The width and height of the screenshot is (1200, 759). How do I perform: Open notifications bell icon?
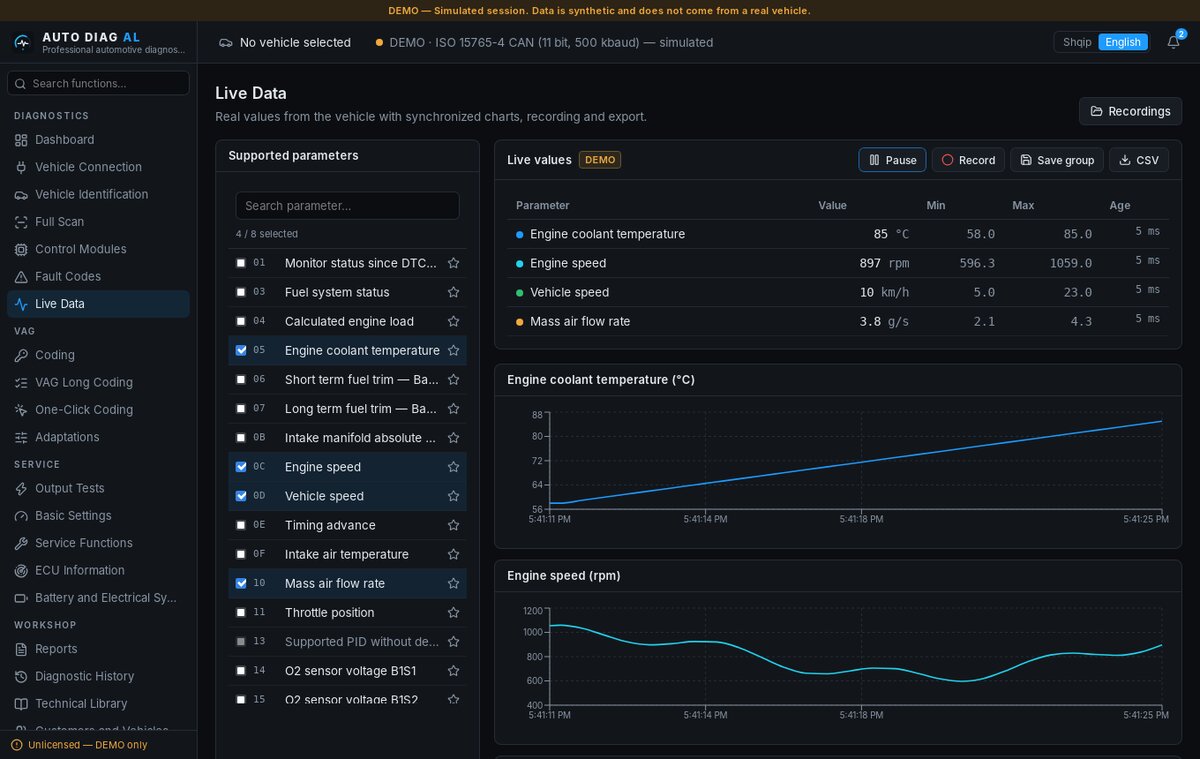click(1173, 42)
